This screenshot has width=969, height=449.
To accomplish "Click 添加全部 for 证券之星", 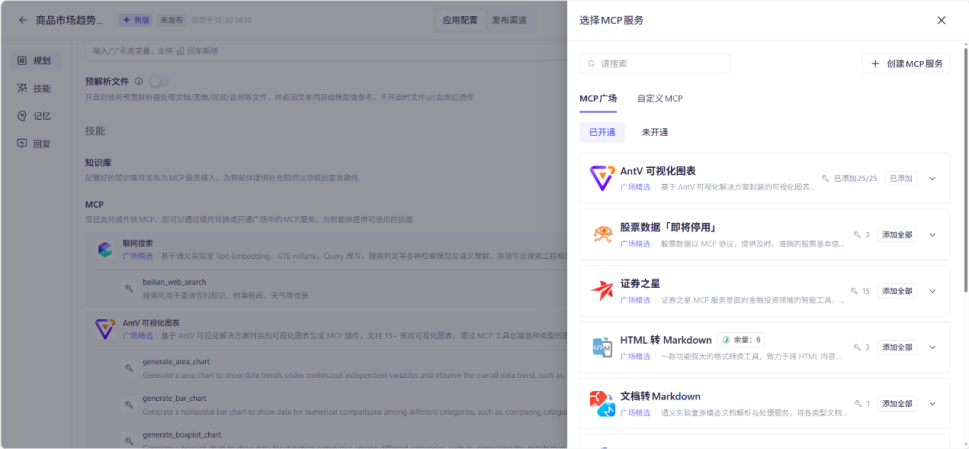I will coord(897,291).
